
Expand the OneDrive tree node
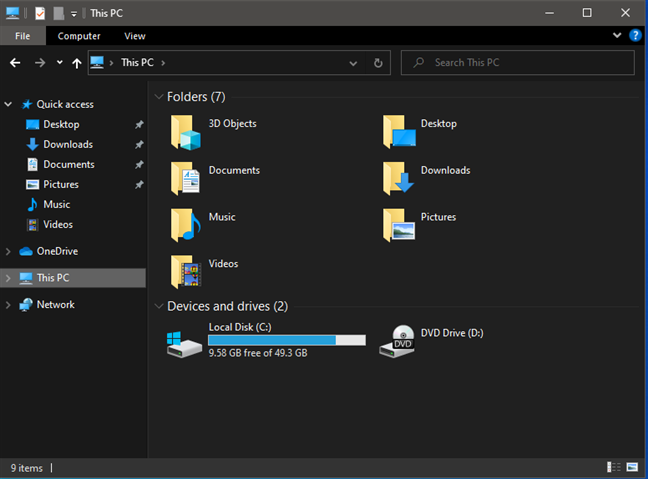[x=8, y=252]
